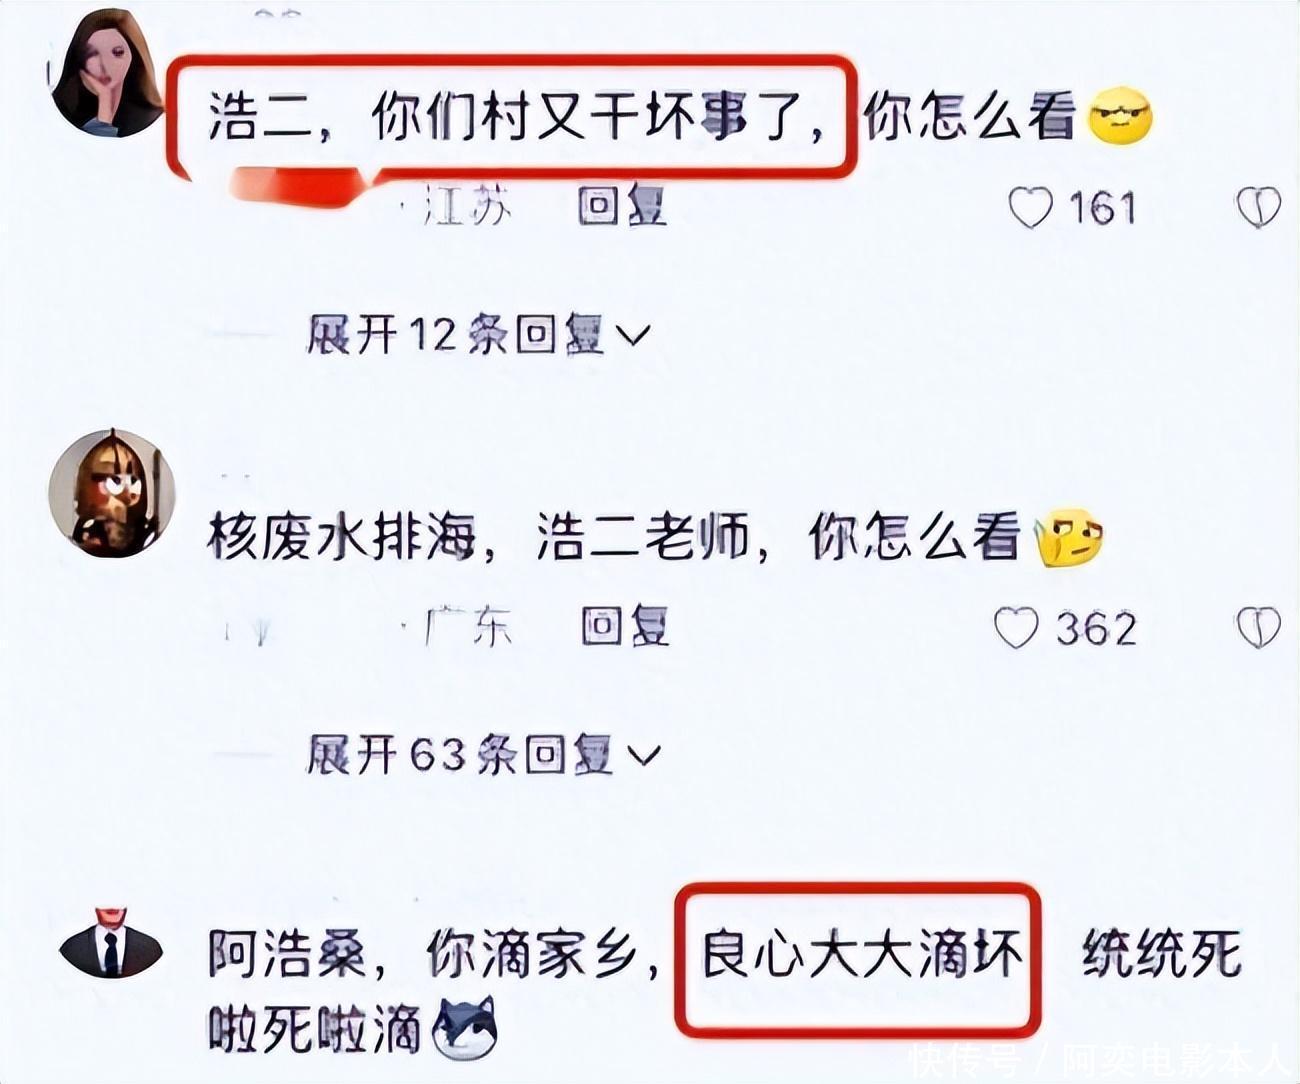Viewport: 1300px width, 1084px height.
Task: Reply via 回复 next to 江苏
Action: pos(622,207)
